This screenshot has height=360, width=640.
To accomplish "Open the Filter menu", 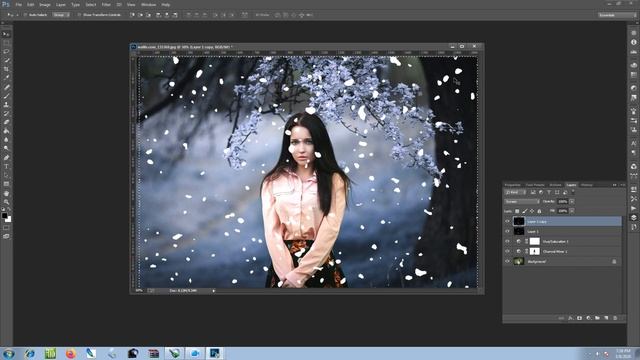I will (106, 4).
